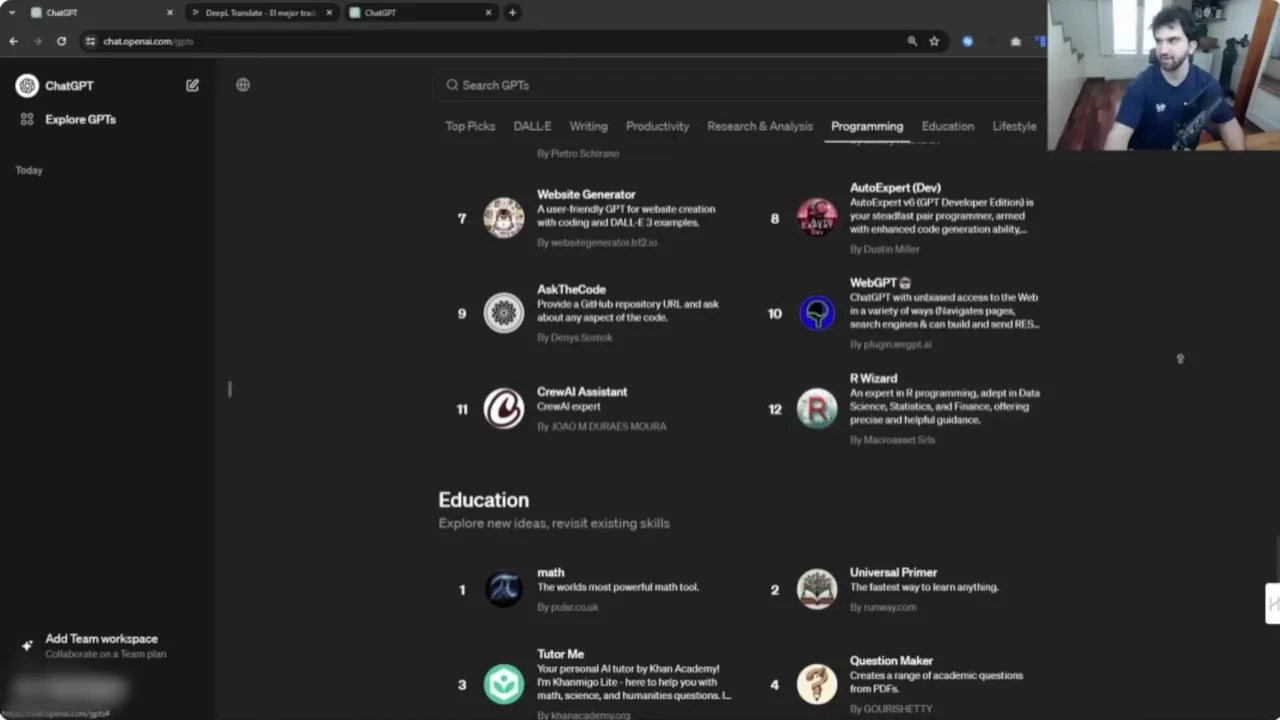Switch to the Writing tab
Screen dimensions: 1280x720
point(588,126)
